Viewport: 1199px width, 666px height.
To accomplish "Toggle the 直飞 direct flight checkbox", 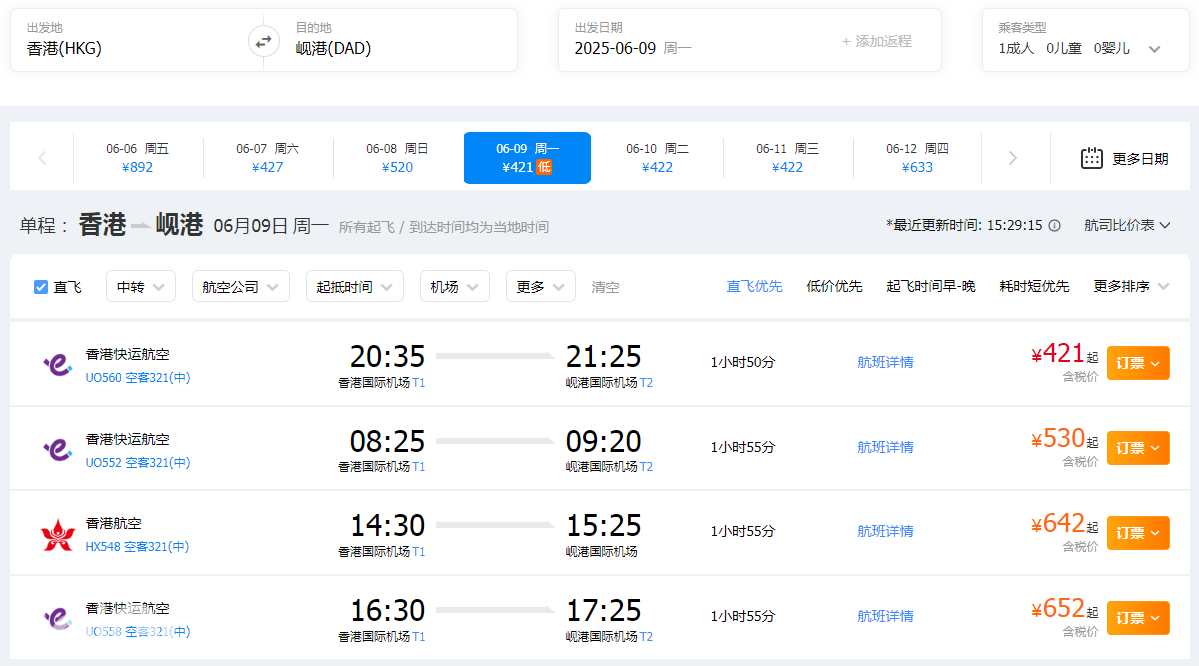I will click(41, 287).
